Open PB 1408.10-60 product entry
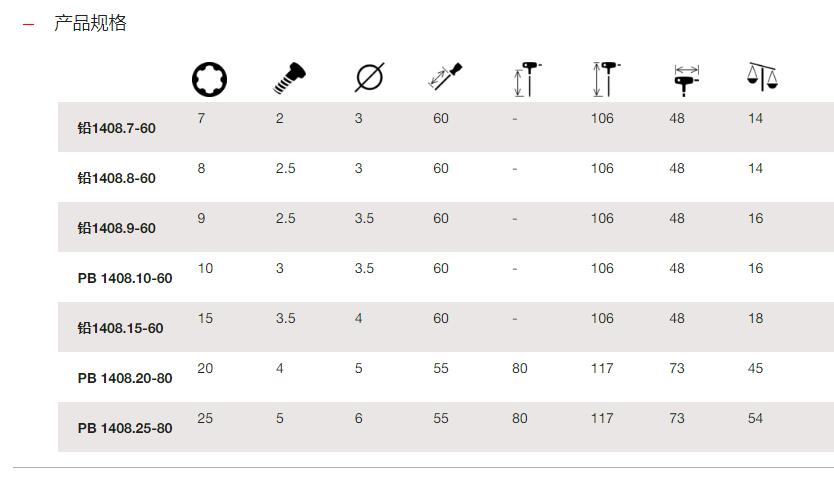834x491 pixels. pos(125,278)
